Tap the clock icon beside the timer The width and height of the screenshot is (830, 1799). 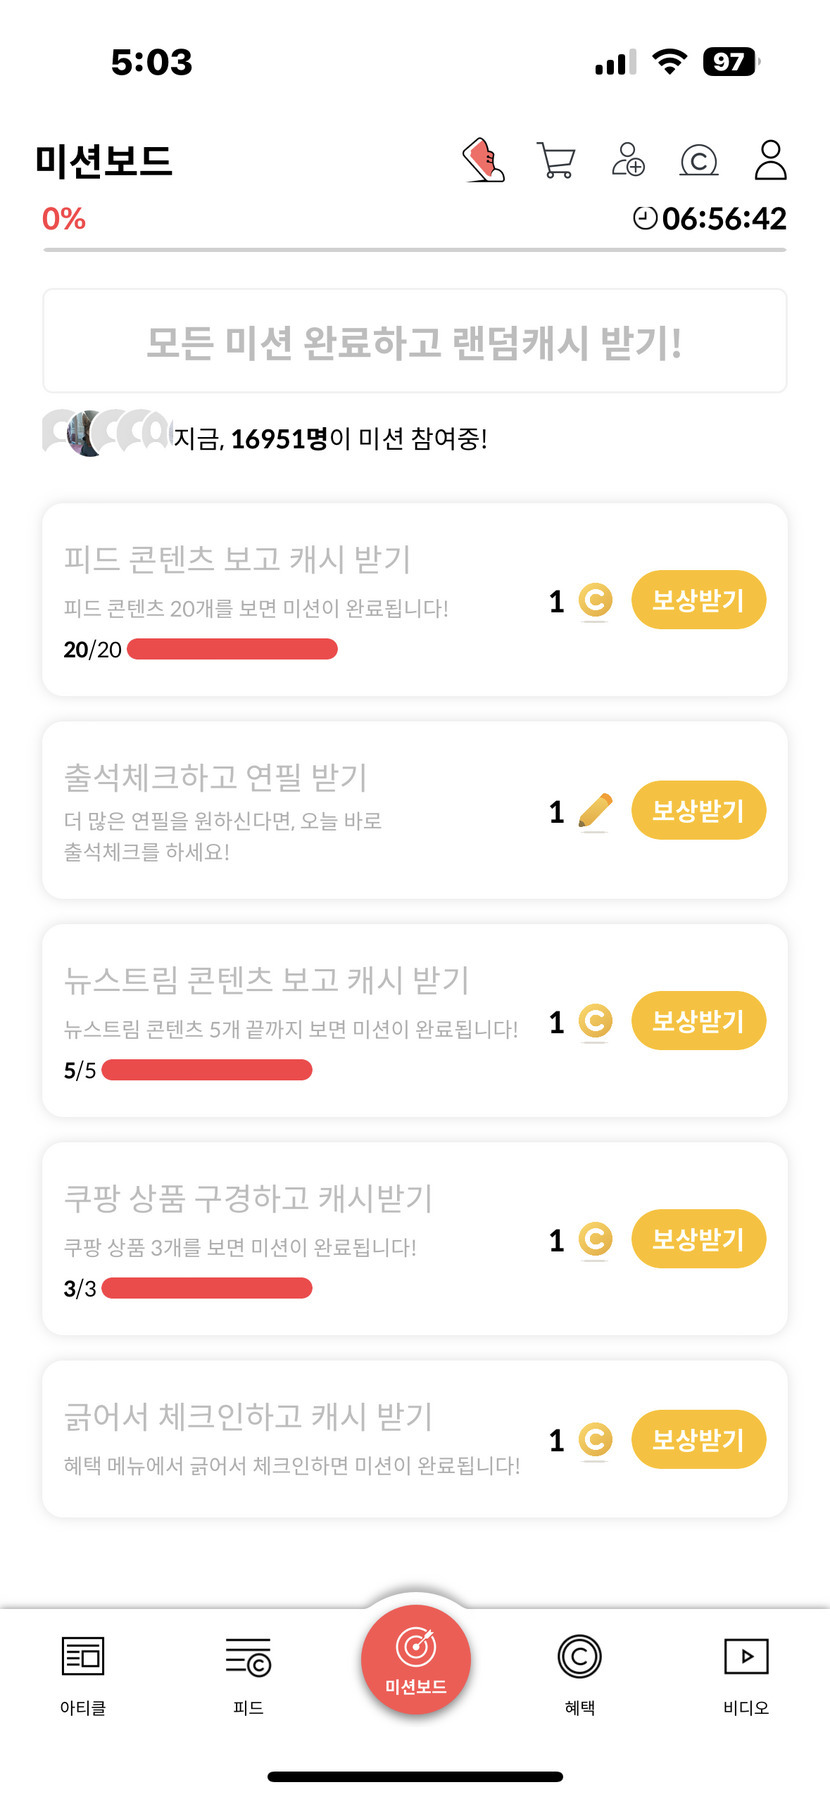pos(646,218)
